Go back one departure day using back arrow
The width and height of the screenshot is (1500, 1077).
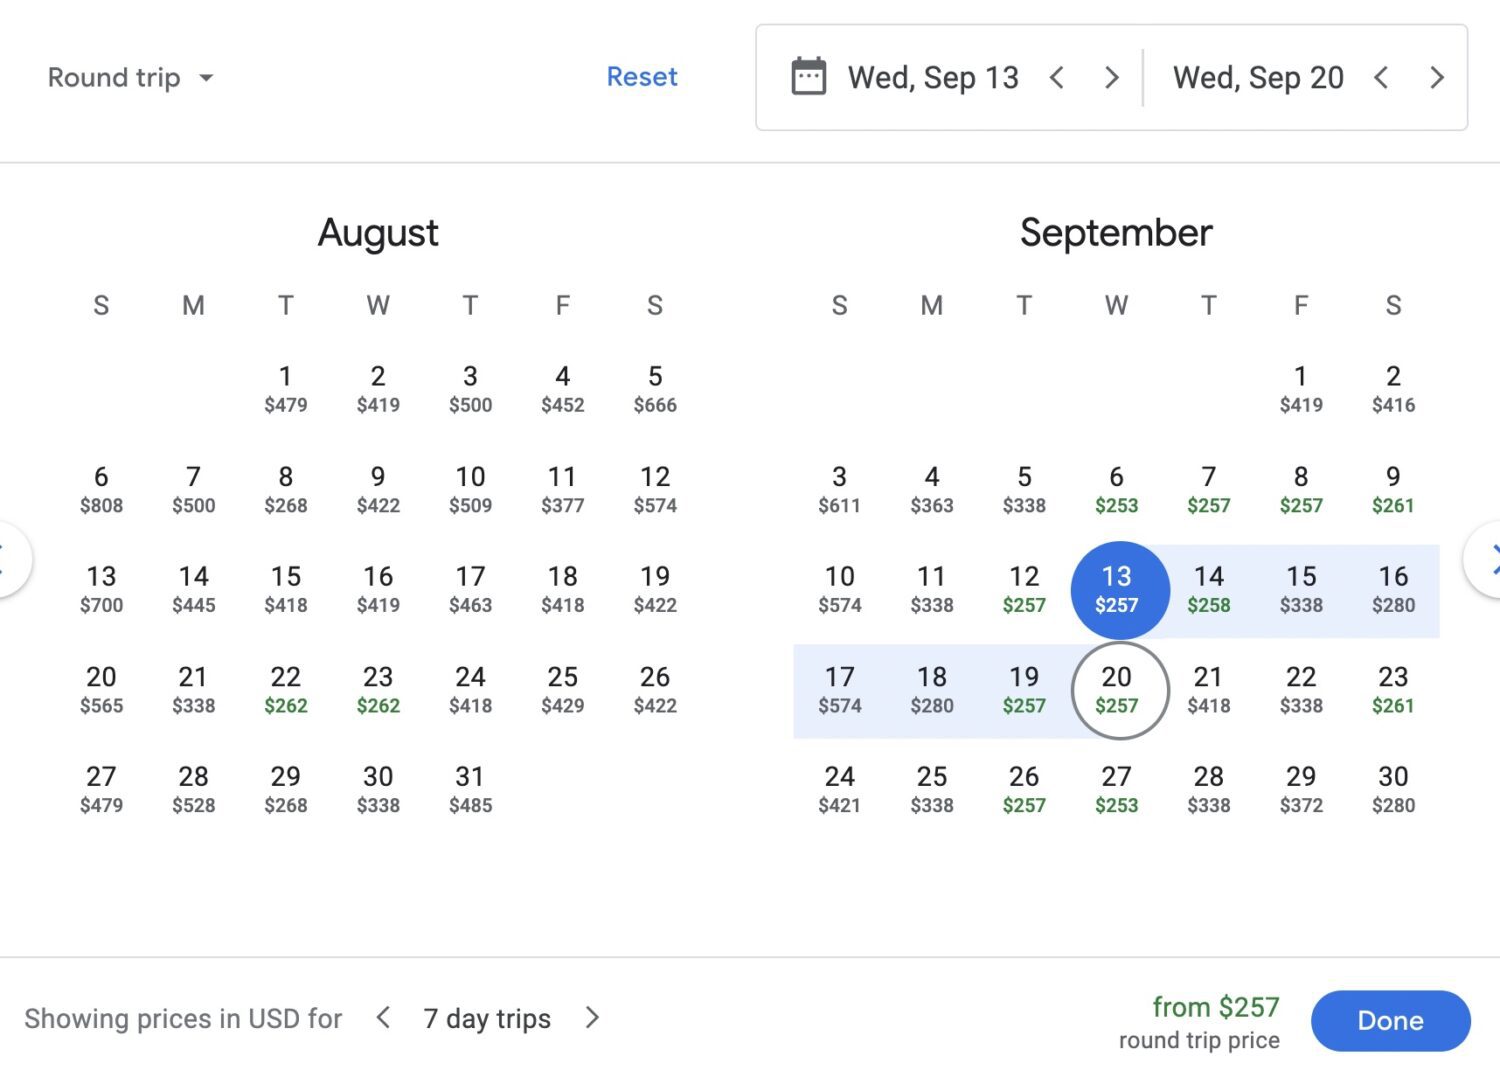(1057, 76)
